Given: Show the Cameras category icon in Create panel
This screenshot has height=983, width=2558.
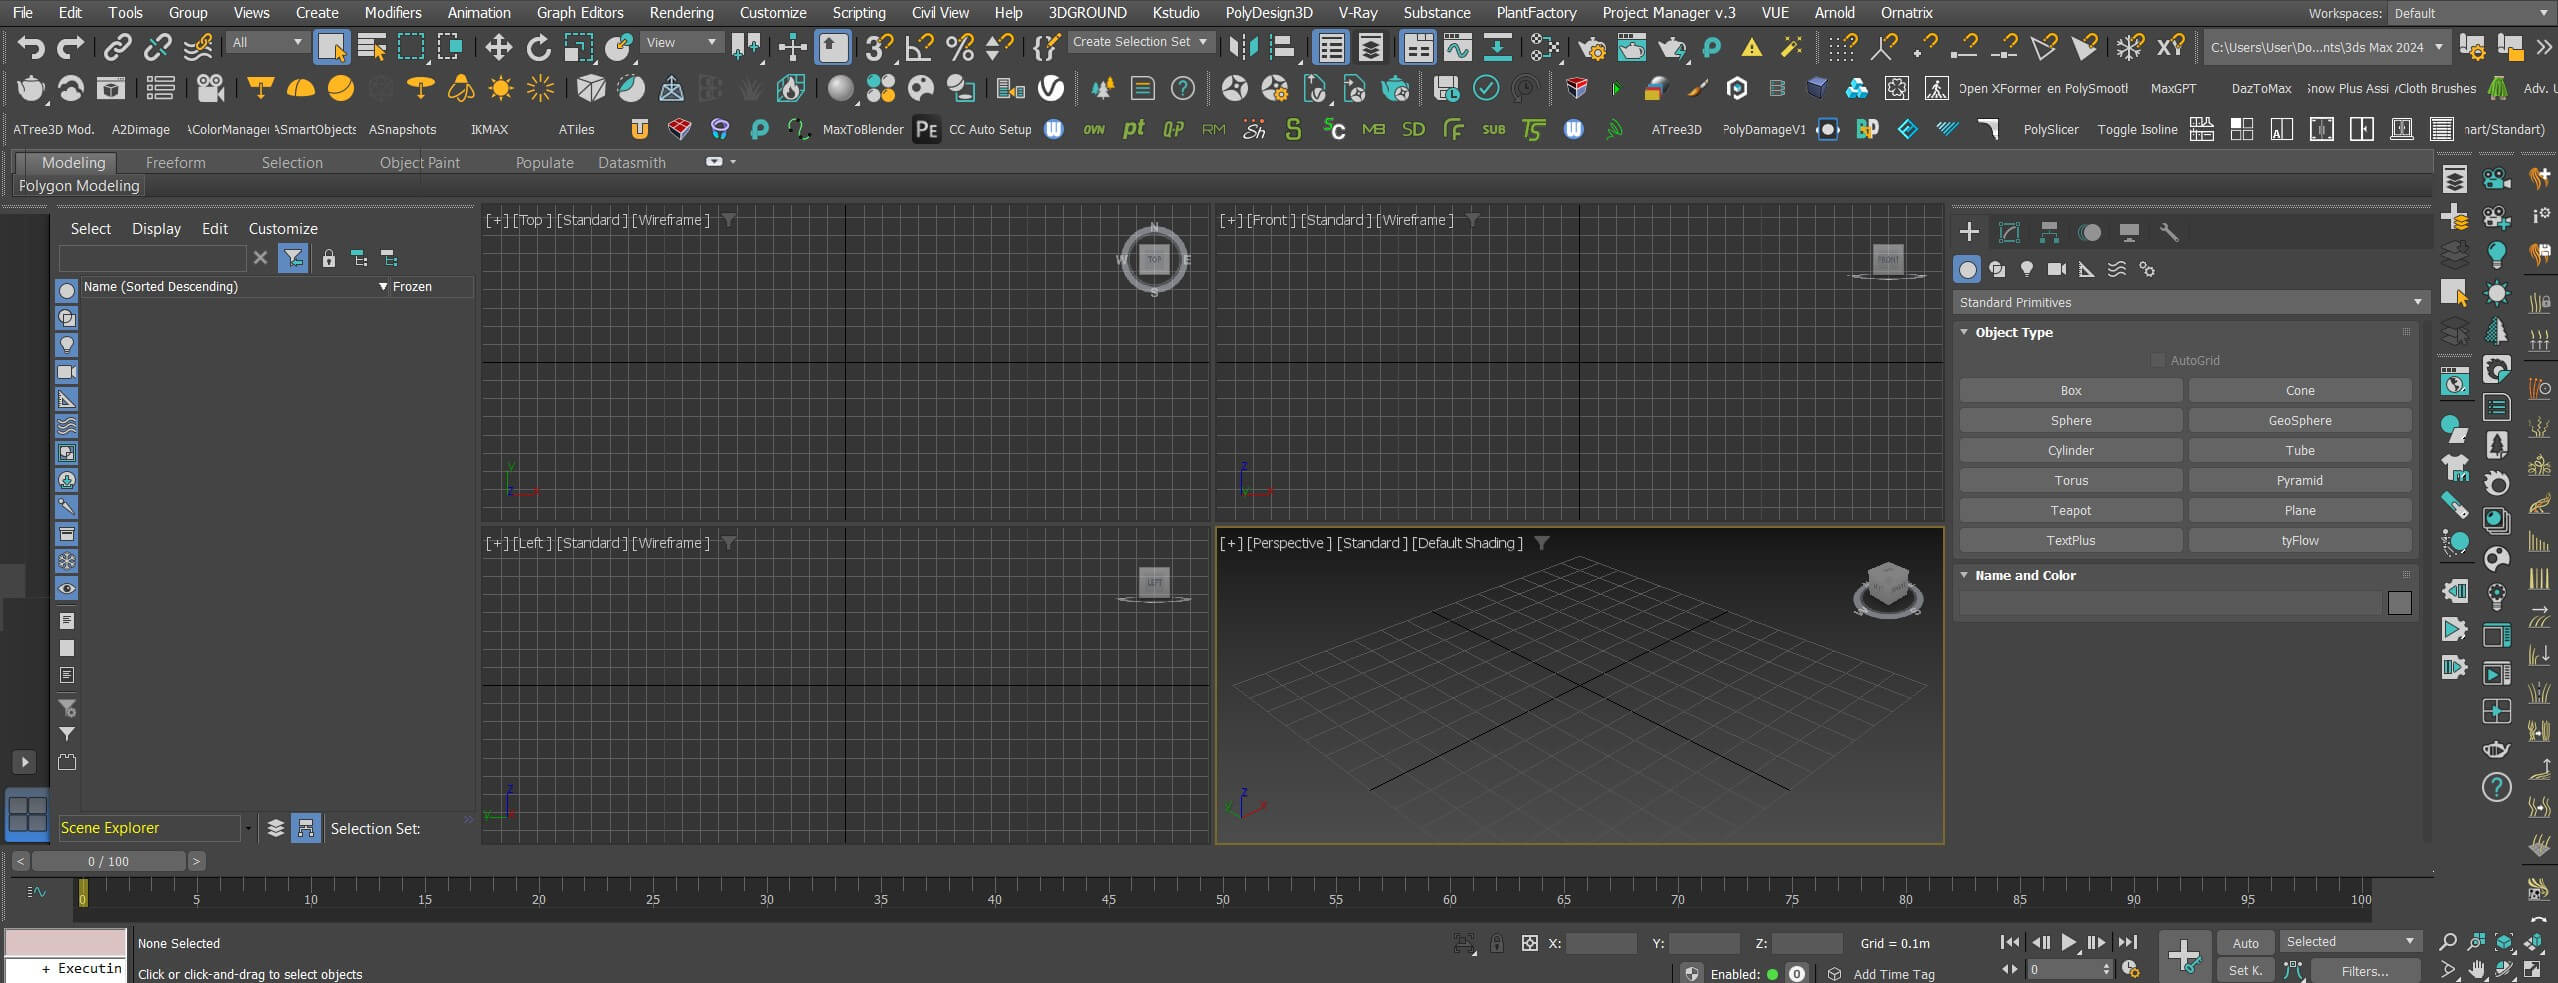Looking at the screenshot, I should [2057, 269].
